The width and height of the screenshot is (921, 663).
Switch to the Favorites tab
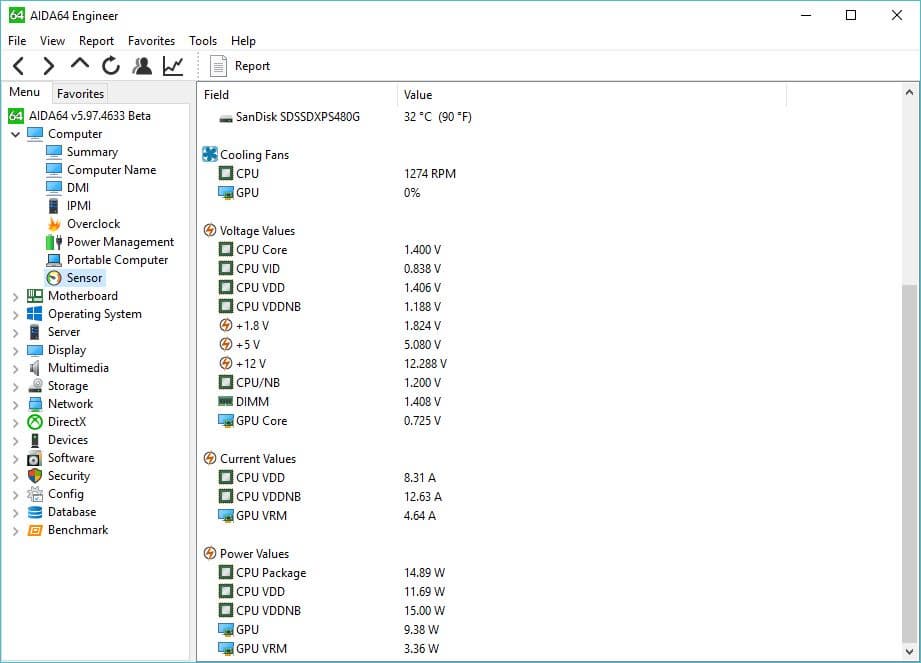[80, 93]
